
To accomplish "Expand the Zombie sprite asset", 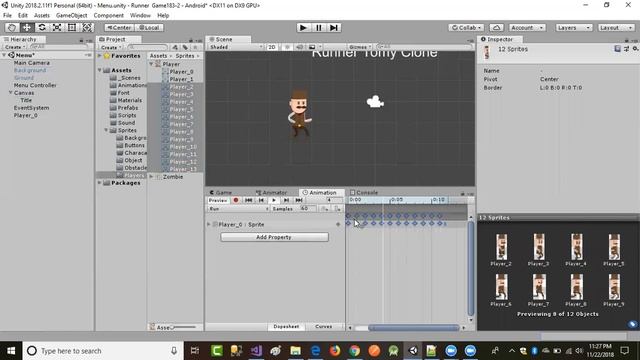I will [x=151, y=177].
